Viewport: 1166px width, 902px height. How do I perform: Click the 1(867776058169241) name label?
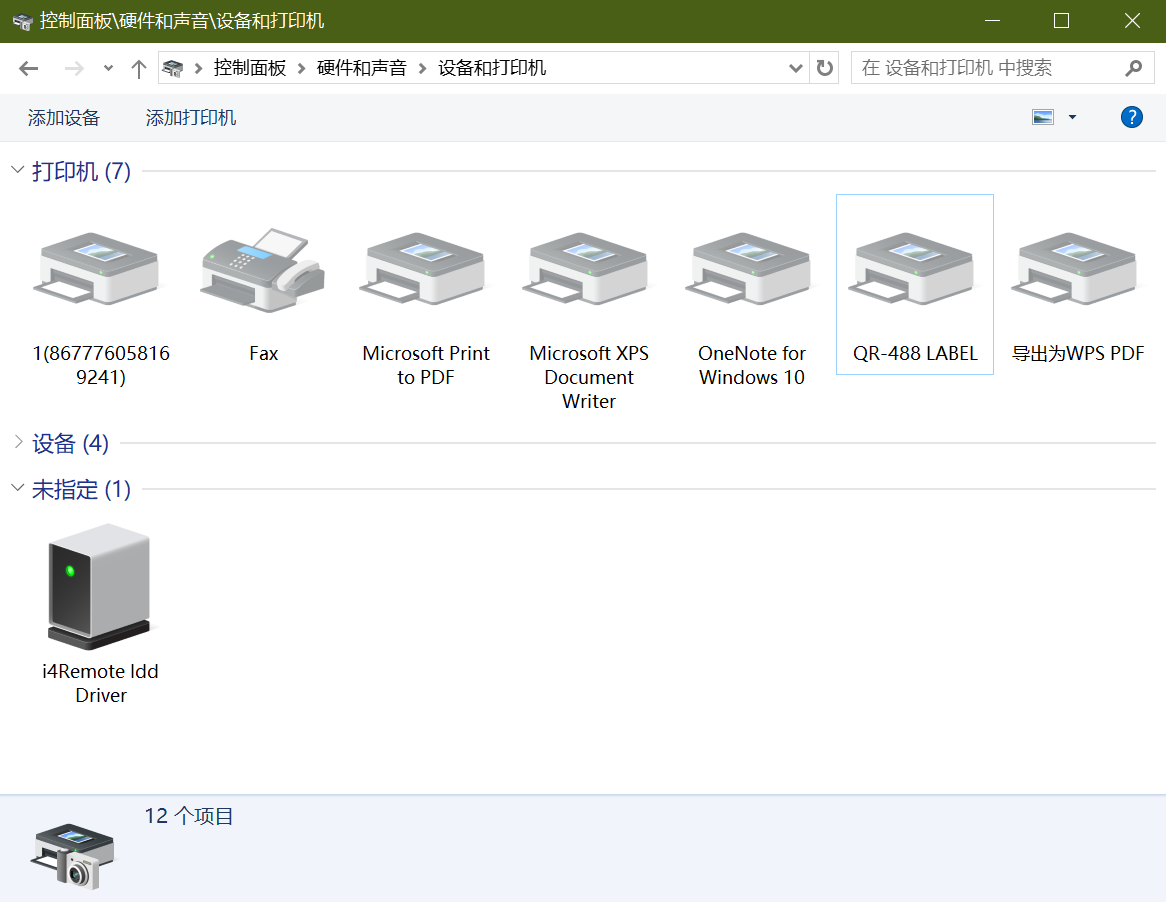(x=101, y=365)
